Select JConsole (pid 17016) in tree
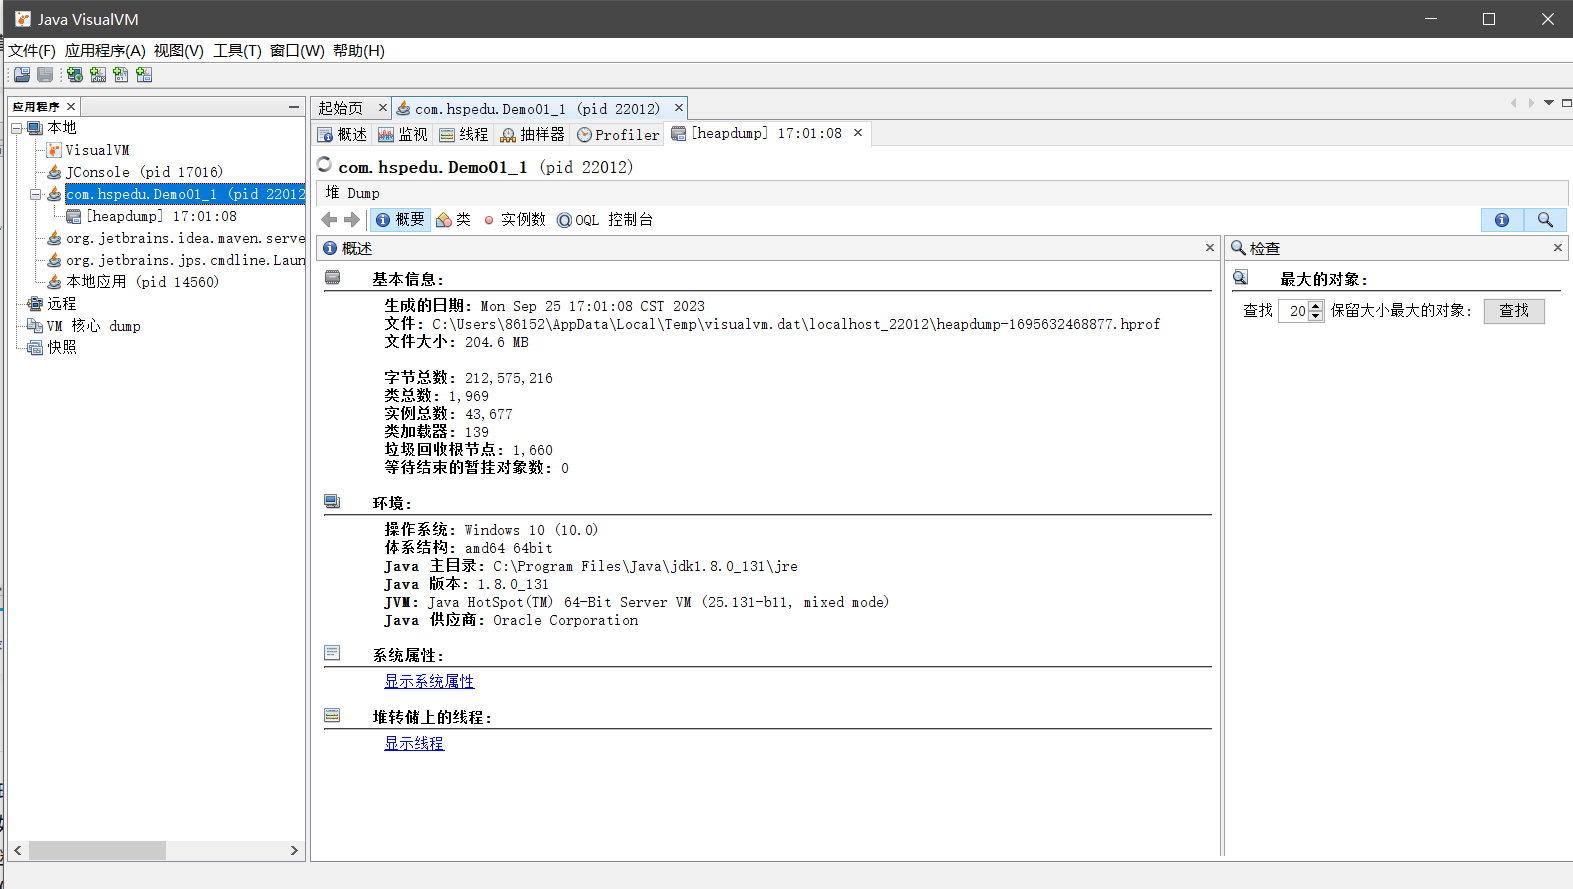The image size is (1573, 889). click(x=144, y=172)
